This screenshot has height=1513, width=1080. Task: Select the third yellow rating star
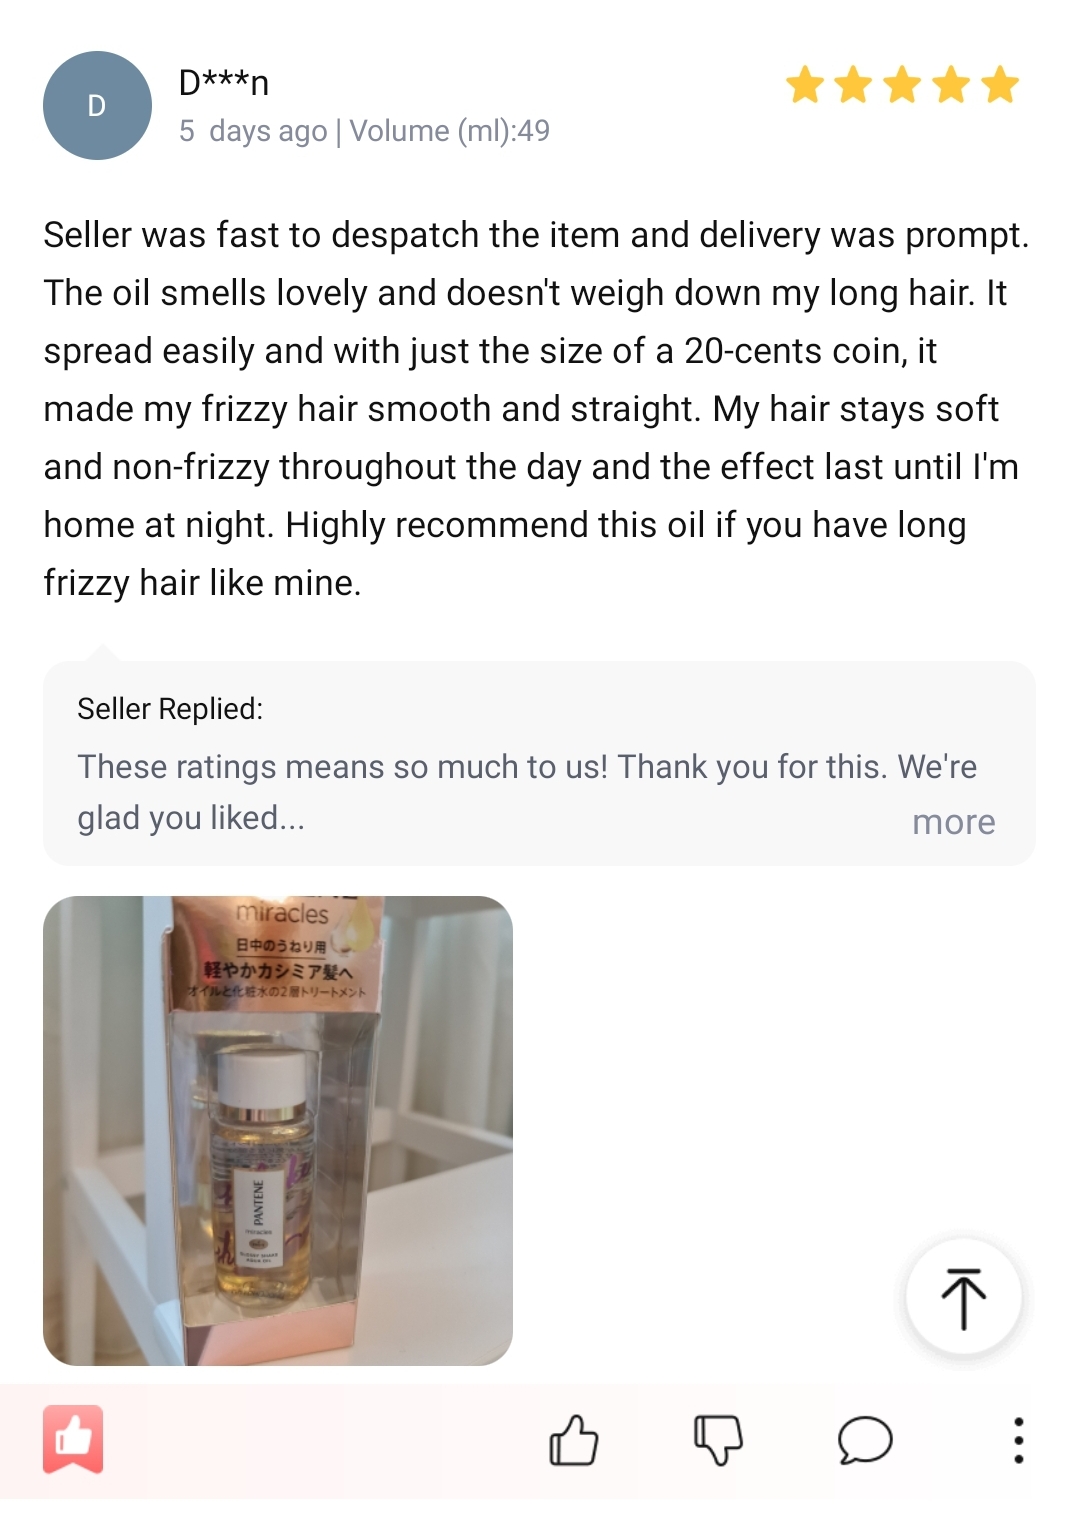click(902, 85)
